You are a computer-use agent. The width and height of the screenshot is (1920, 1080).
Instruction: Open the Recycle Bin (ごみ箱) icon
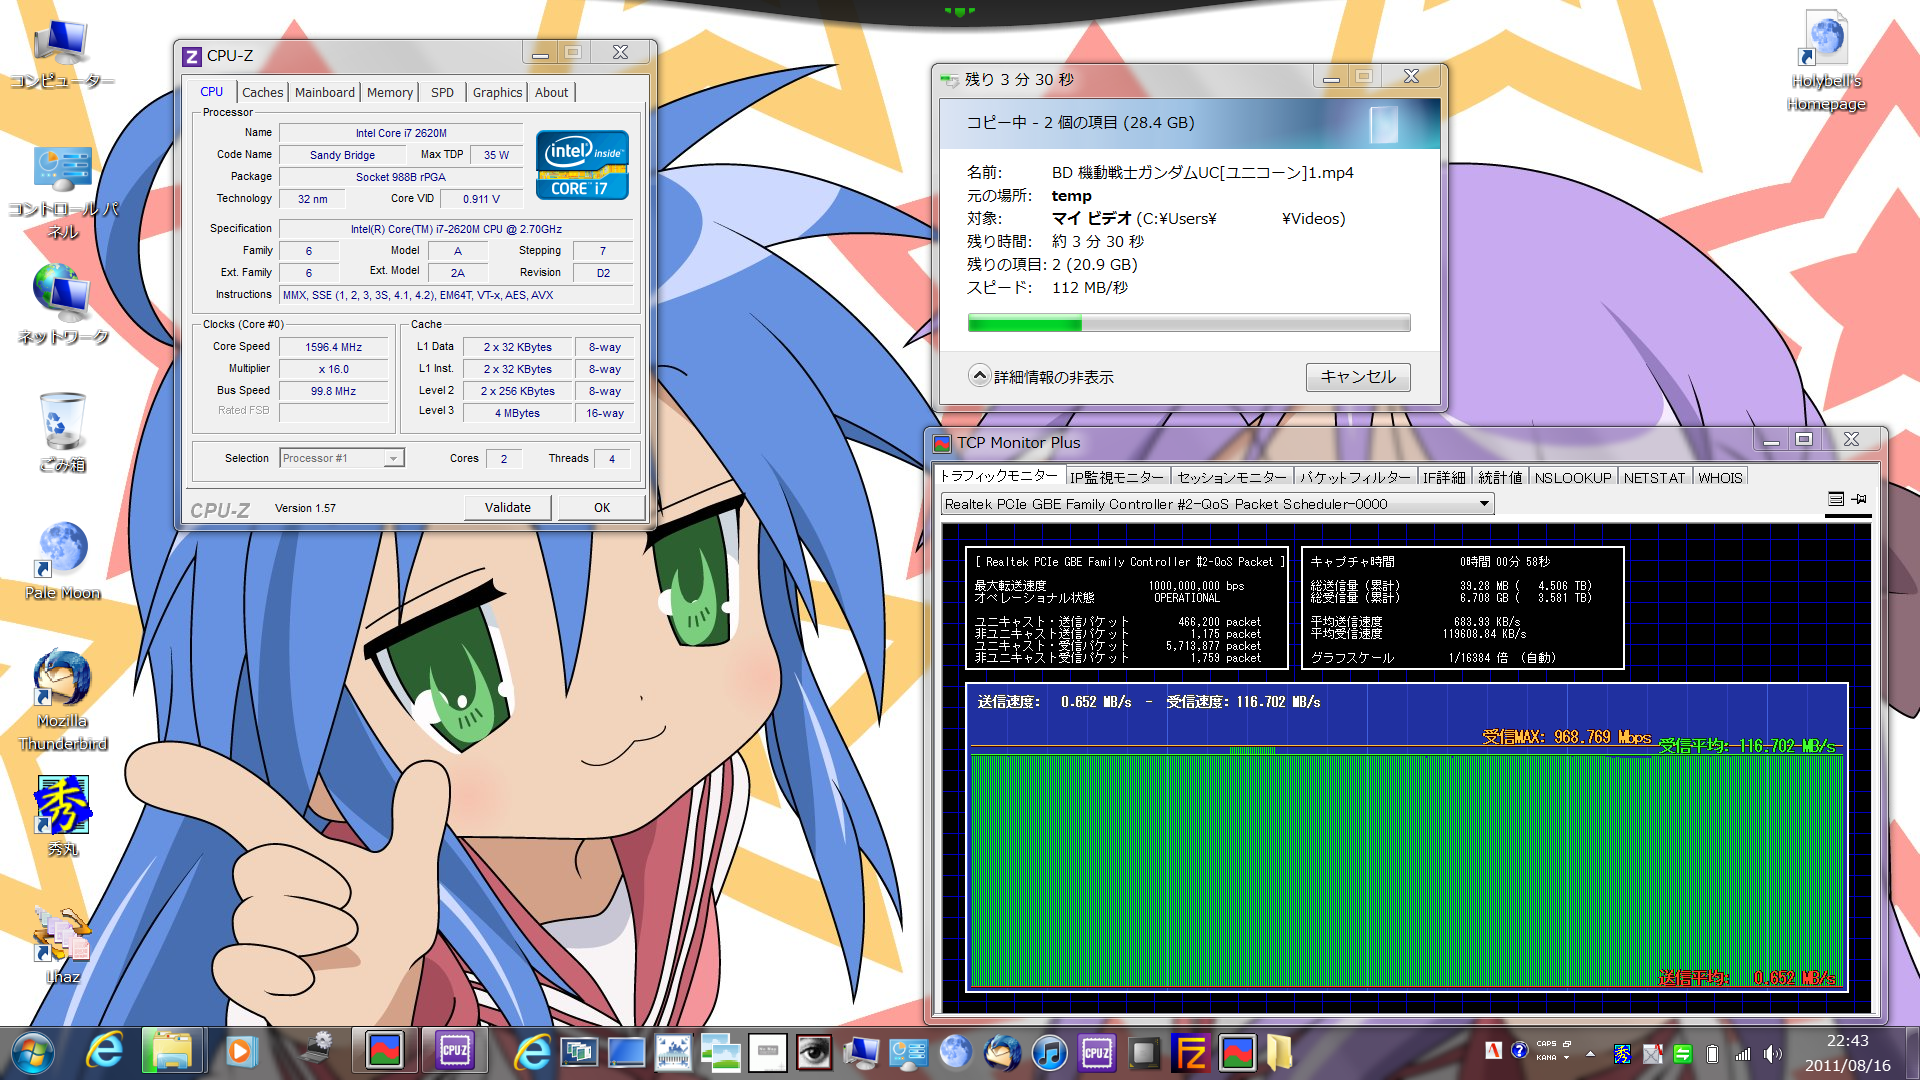[62, 422]
